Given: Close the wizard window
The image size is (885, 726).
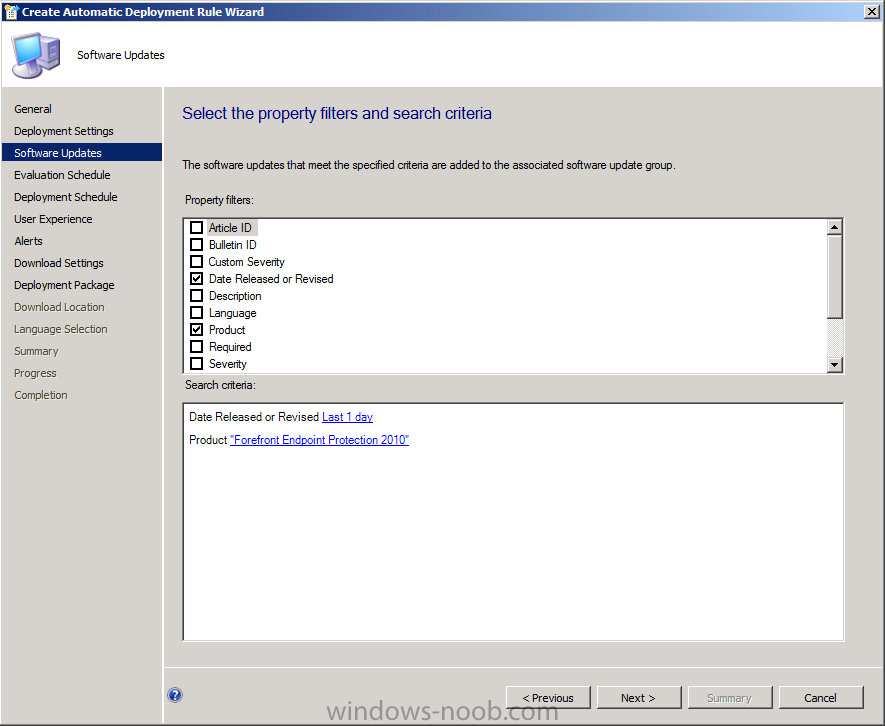Looking at the screenshot, I should (871, 12).
